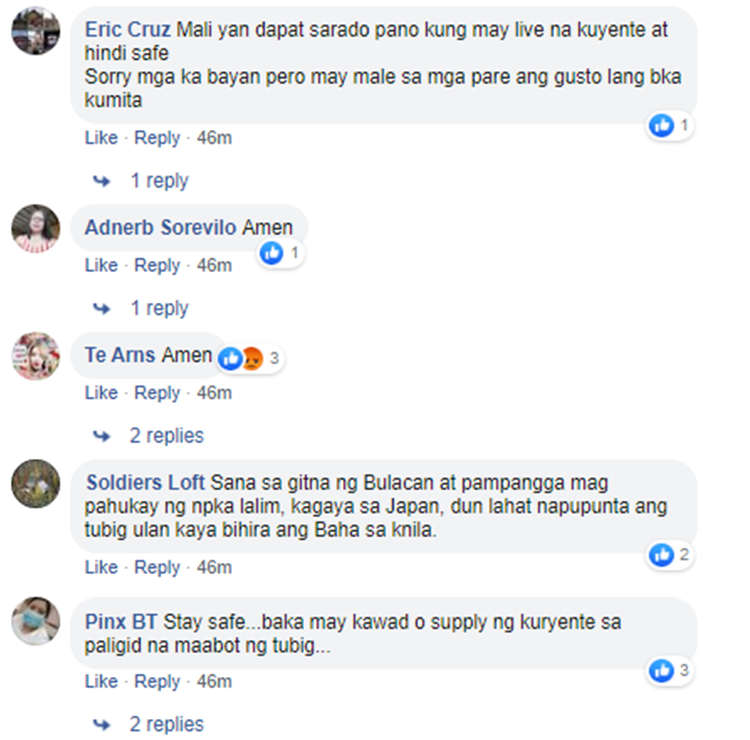
Task: Click the reply arrow icon under Pinx BT's comment
Action: point(101,725)
